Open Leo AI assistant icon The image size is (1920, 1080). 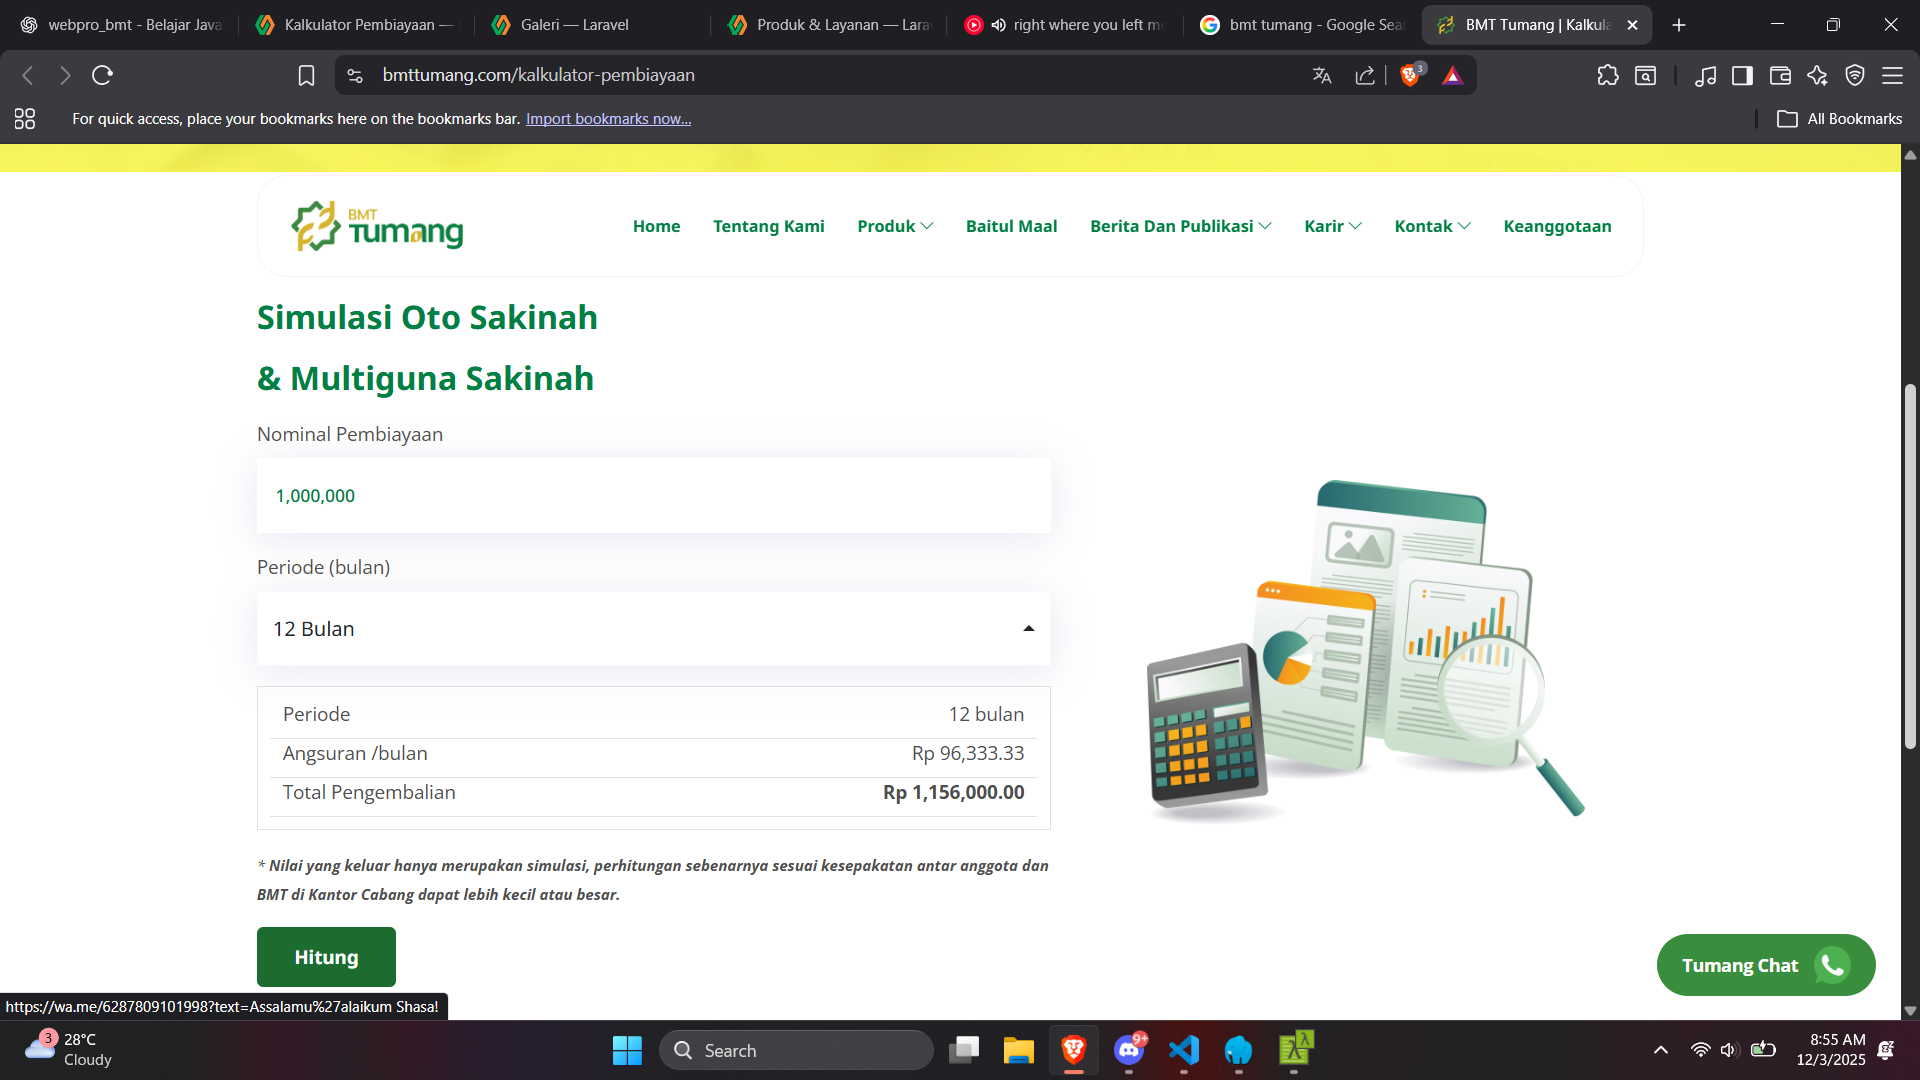[x=1817, y=75]
